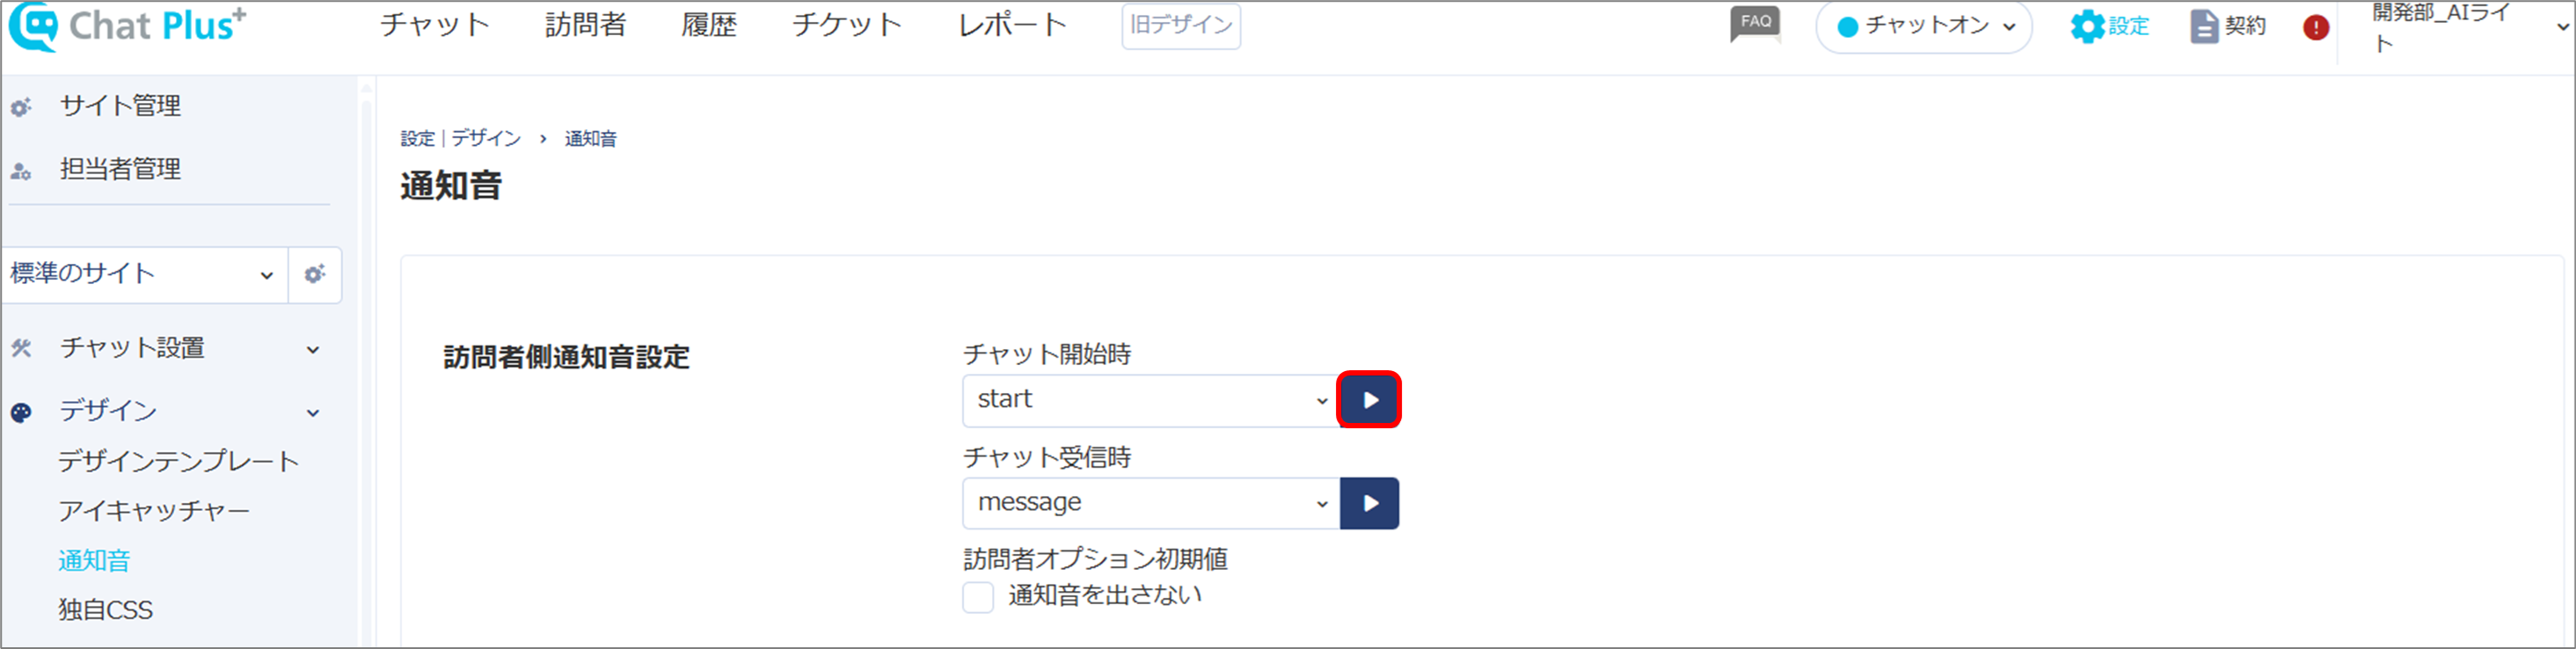Open デザインテンプレート in sidebar

click(179, 461)
